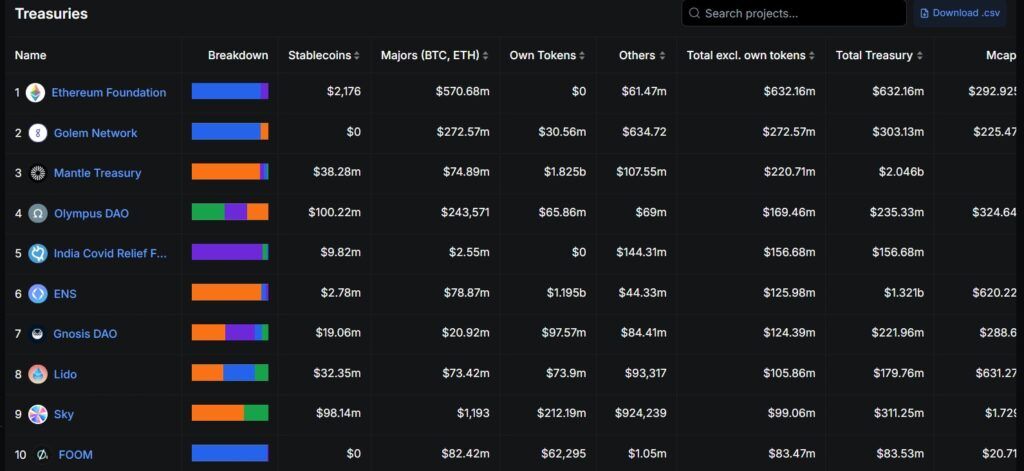Click the Olympus DAO logo icon
This screenshot has height=471, width=1024.
tap(38, 214)
